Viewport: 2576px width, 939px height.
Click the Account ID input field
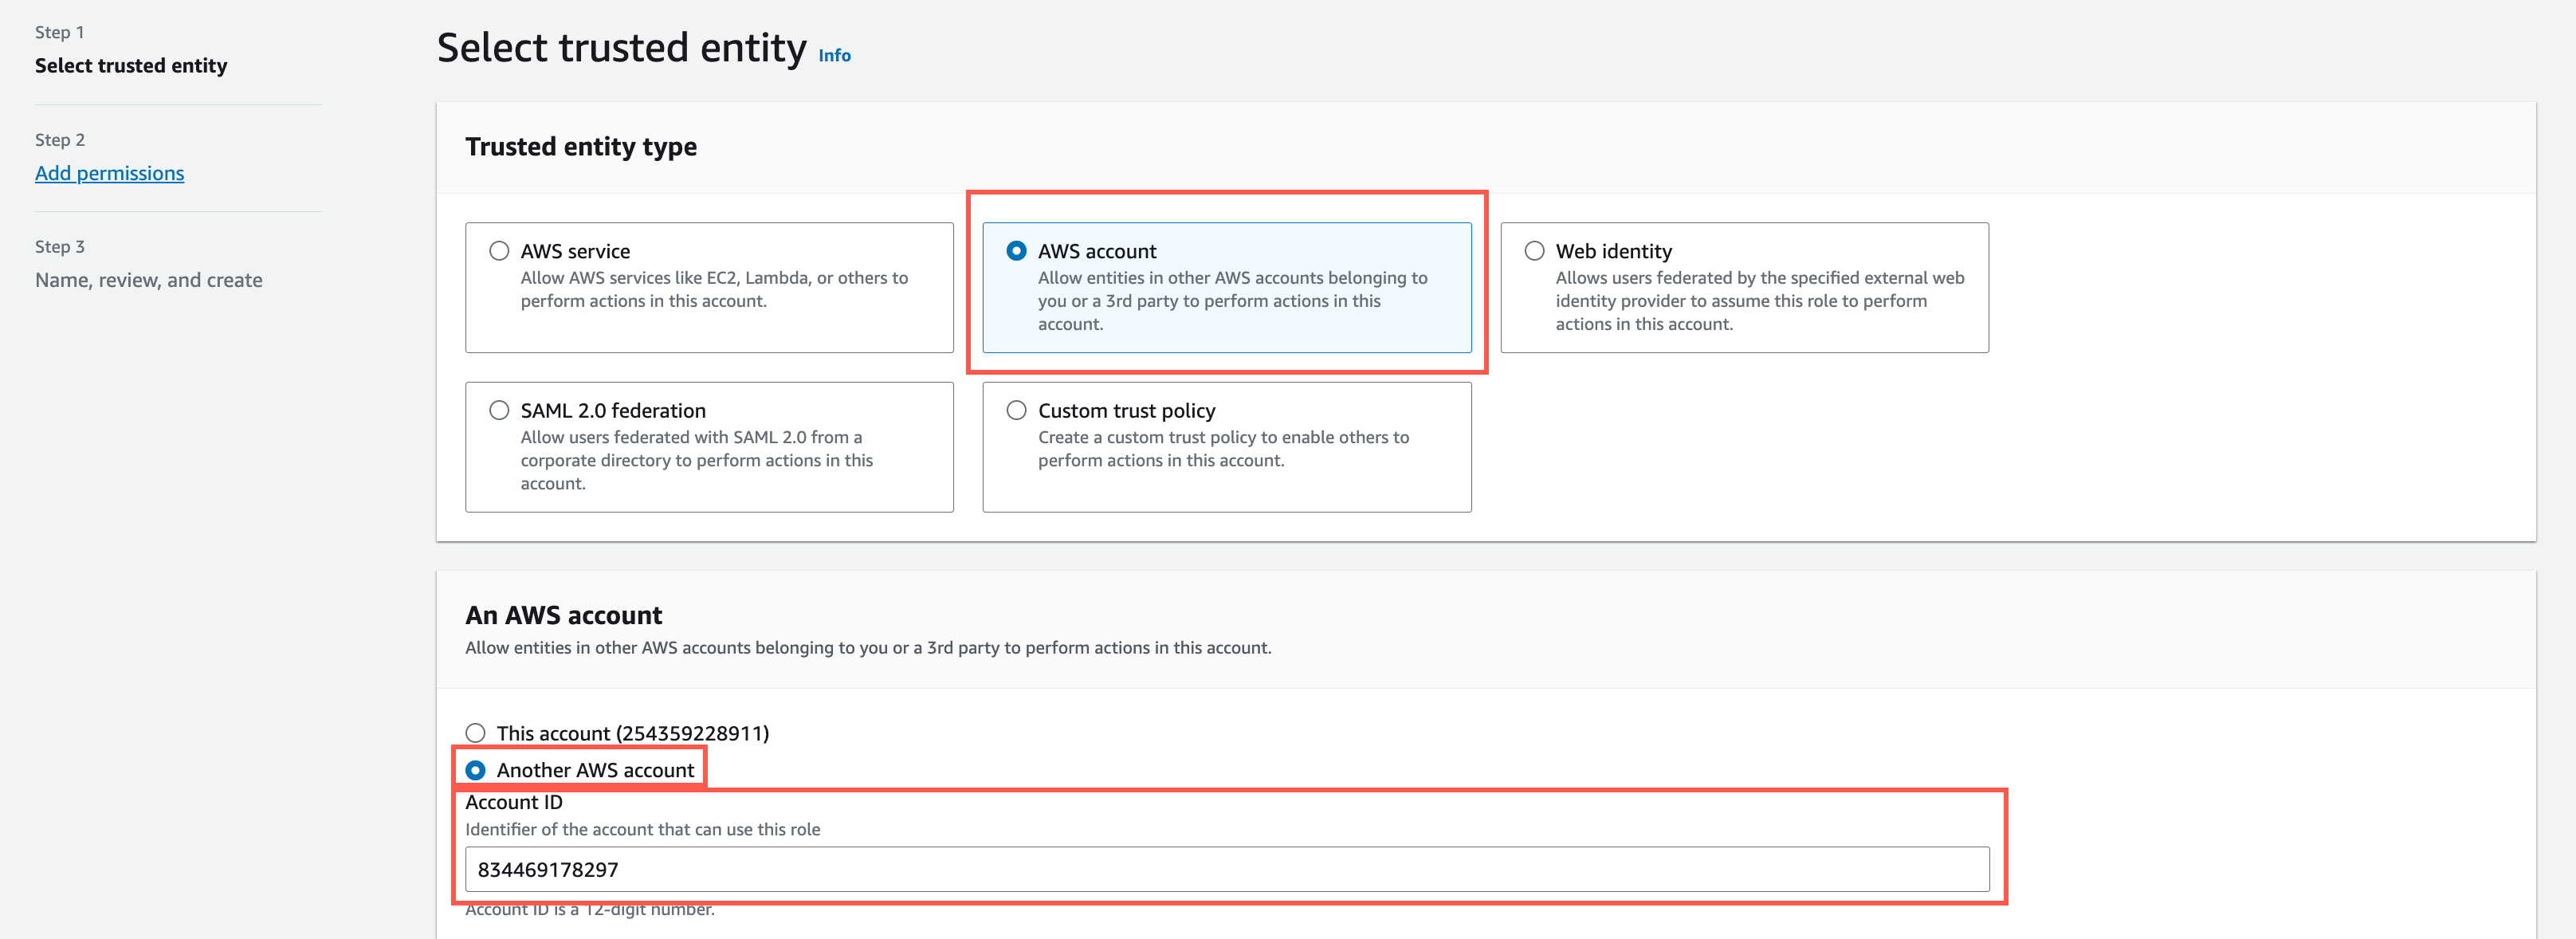(1227, 869)
